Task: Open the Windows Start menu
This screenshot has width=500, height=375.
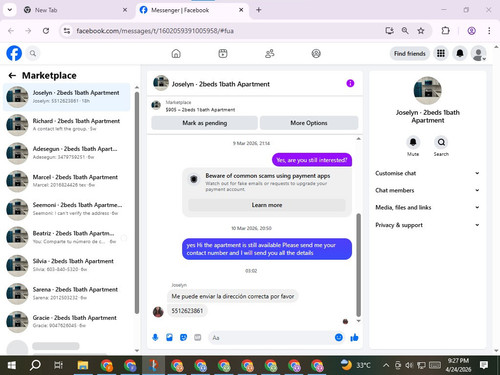Action: [12, 365]
